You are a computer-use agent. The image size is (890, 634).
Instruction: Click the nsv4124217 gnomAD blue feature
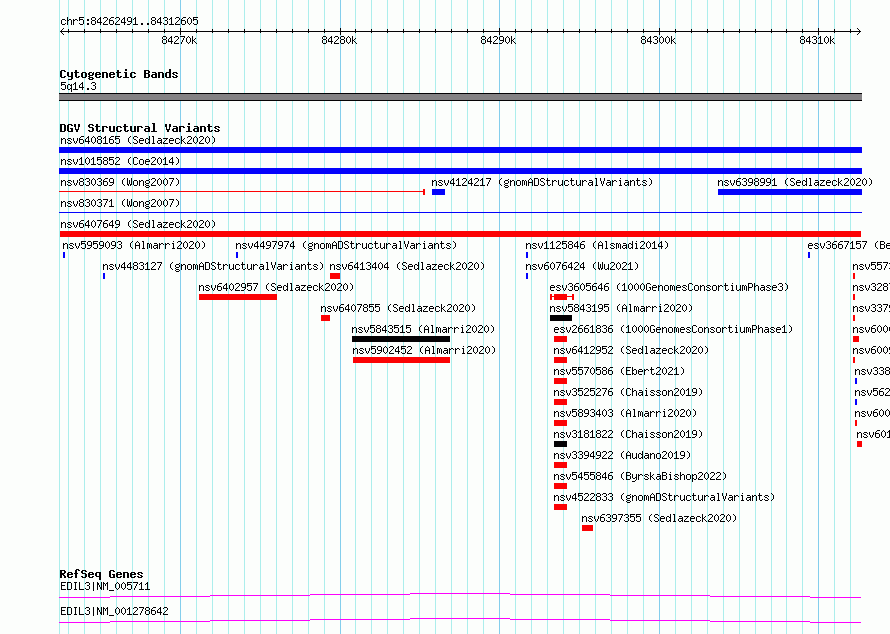438,192
